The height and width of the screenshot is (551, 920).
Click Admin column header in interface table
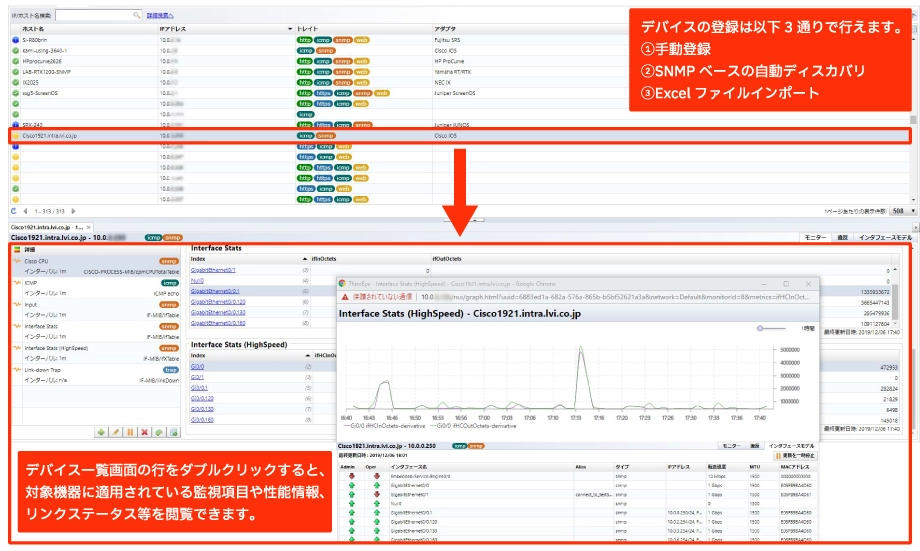pyautogui.click(x=347, y=467)
